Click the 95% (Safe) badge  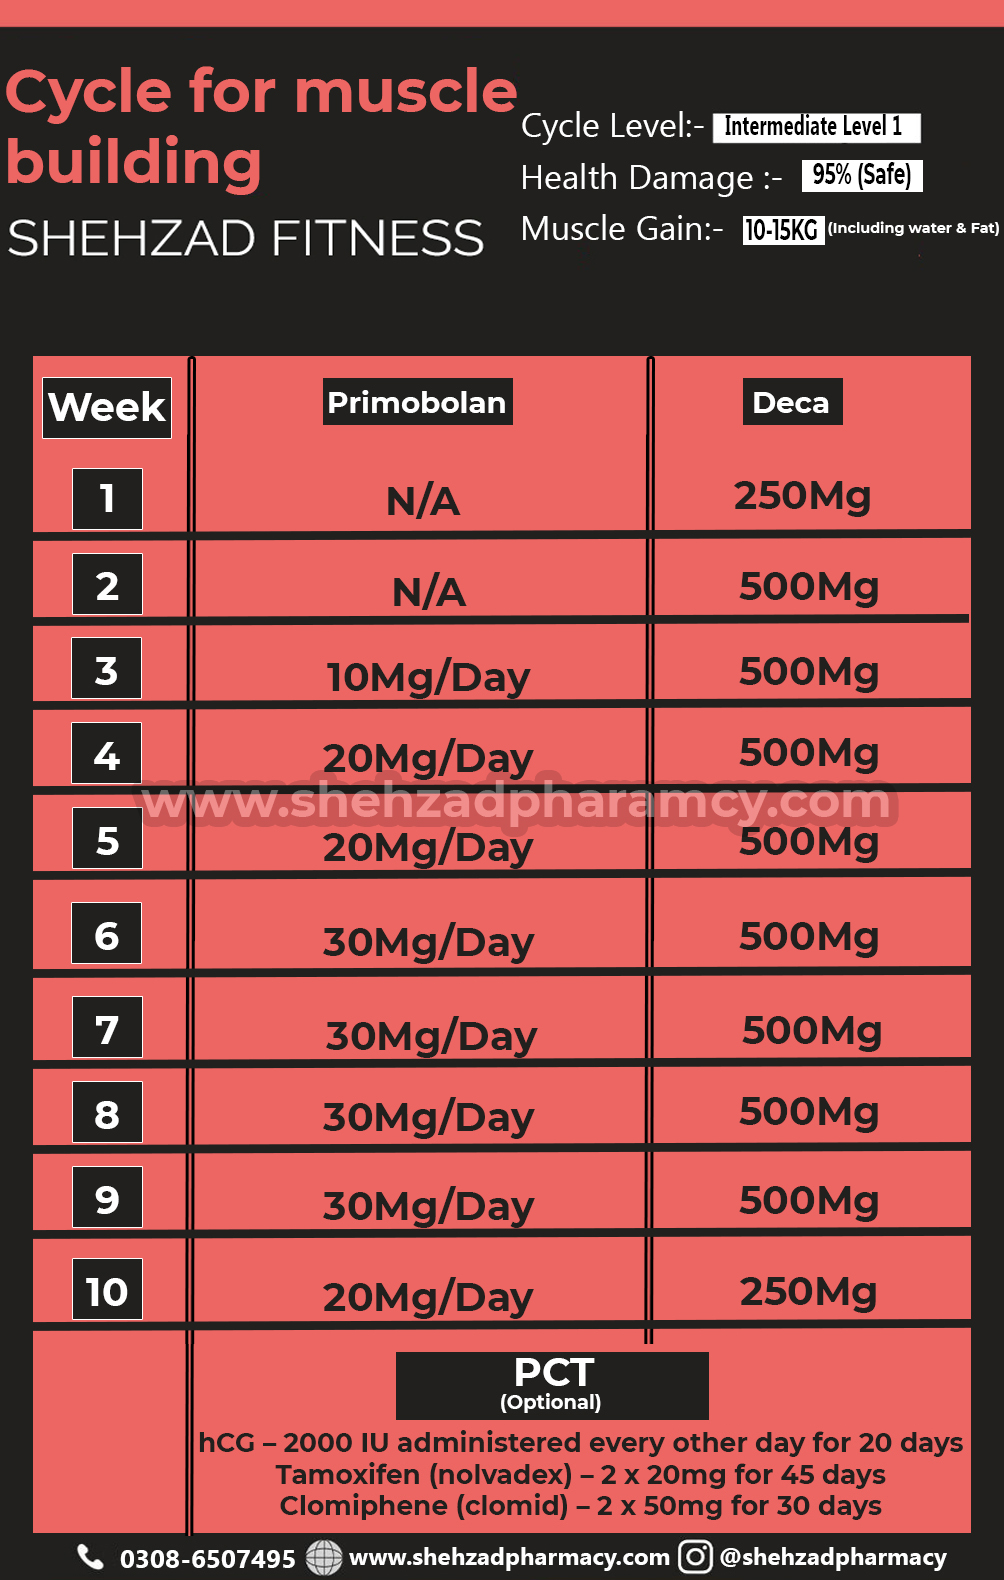(x=861, y=175)
